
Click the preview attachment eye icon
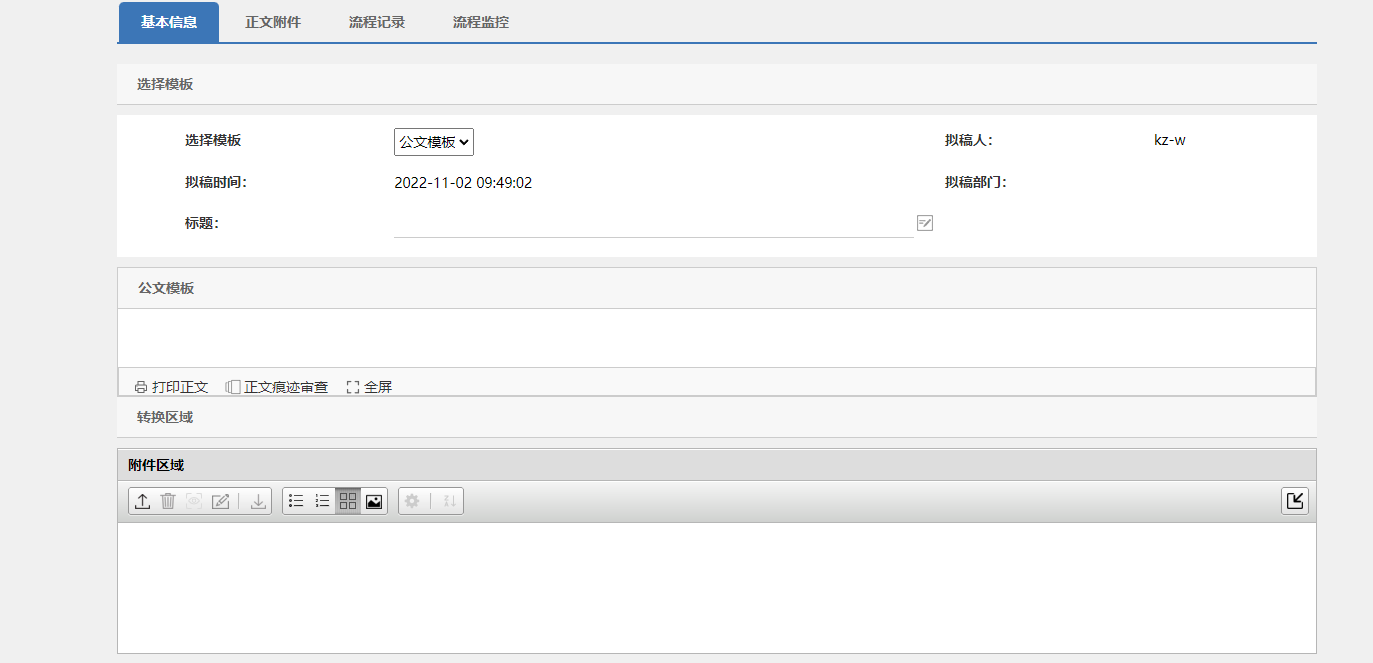194,501
